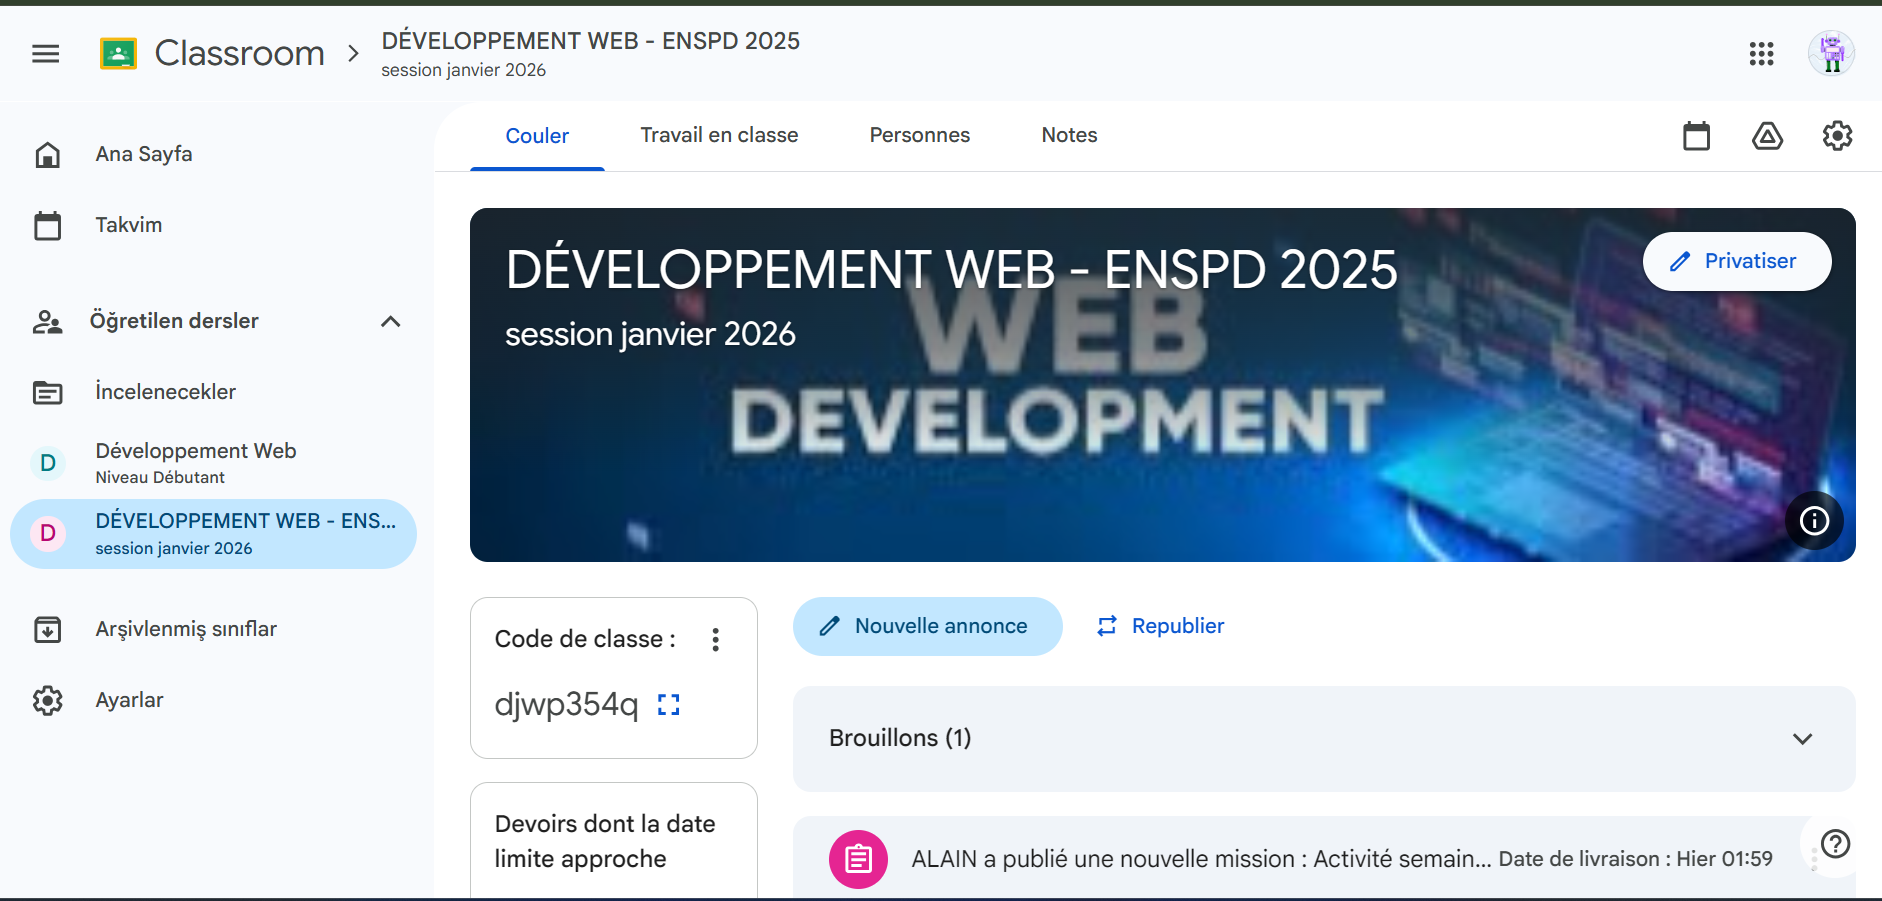Open class code options menu

pyautogui.click(x=715, y=640)
